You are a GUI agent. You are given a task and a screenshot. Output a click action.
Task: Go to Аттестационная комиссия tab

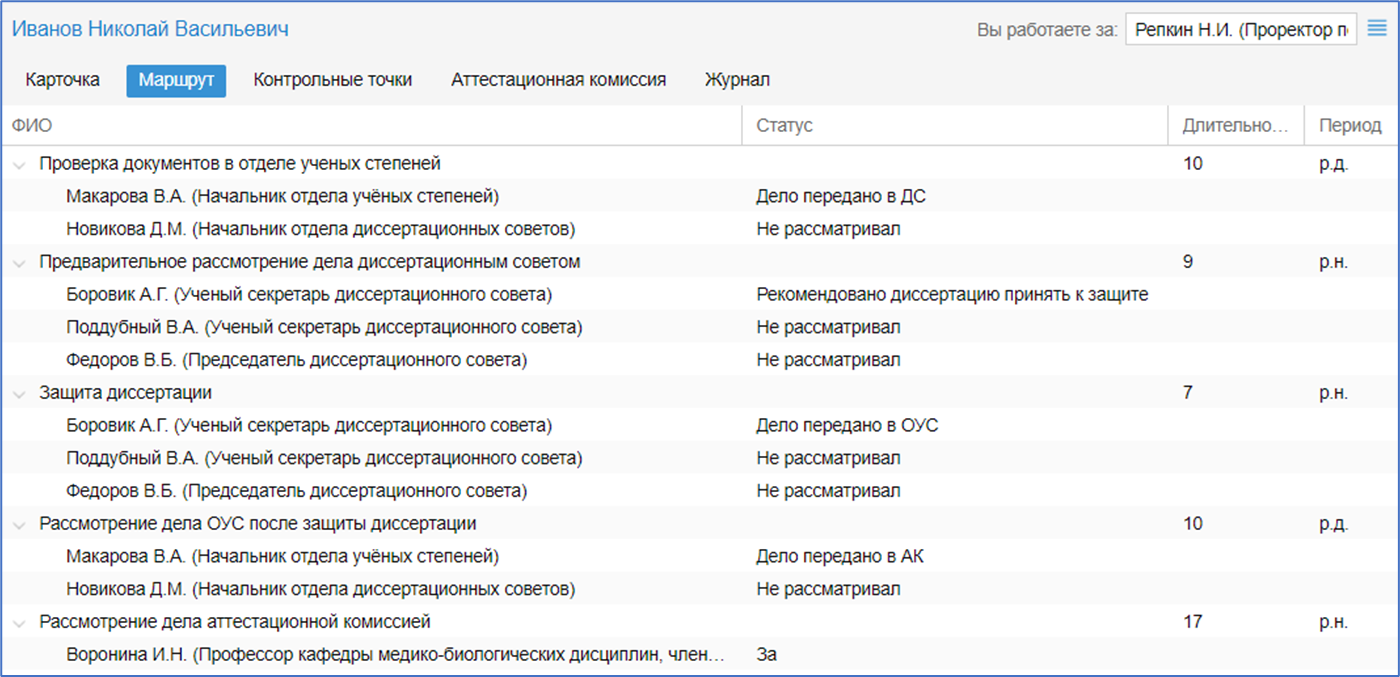(x=558, y=80)
